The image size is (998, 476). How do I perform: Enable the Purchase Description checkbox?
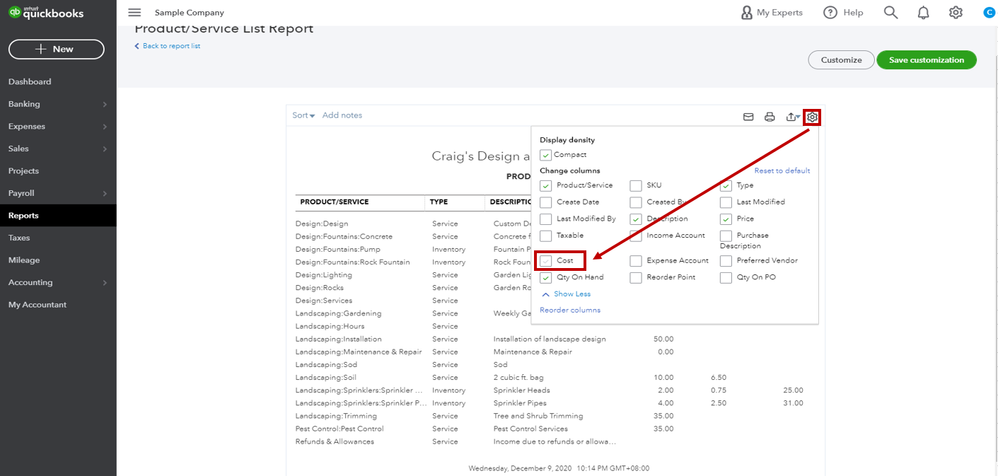pos(726,235)
